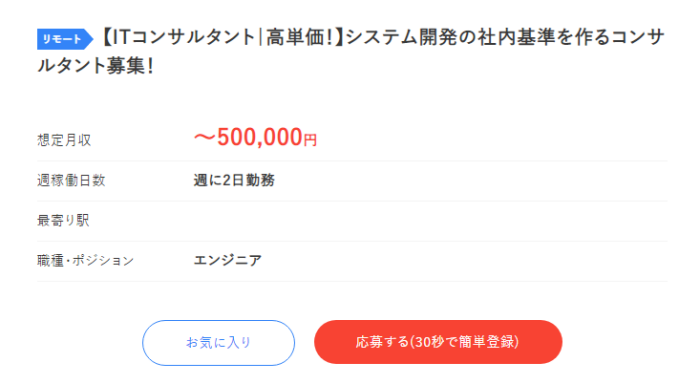700x384 pixels.
Task: Click the small 円 unit after salary
Action: pyautogui.click(x=310, y=140)
